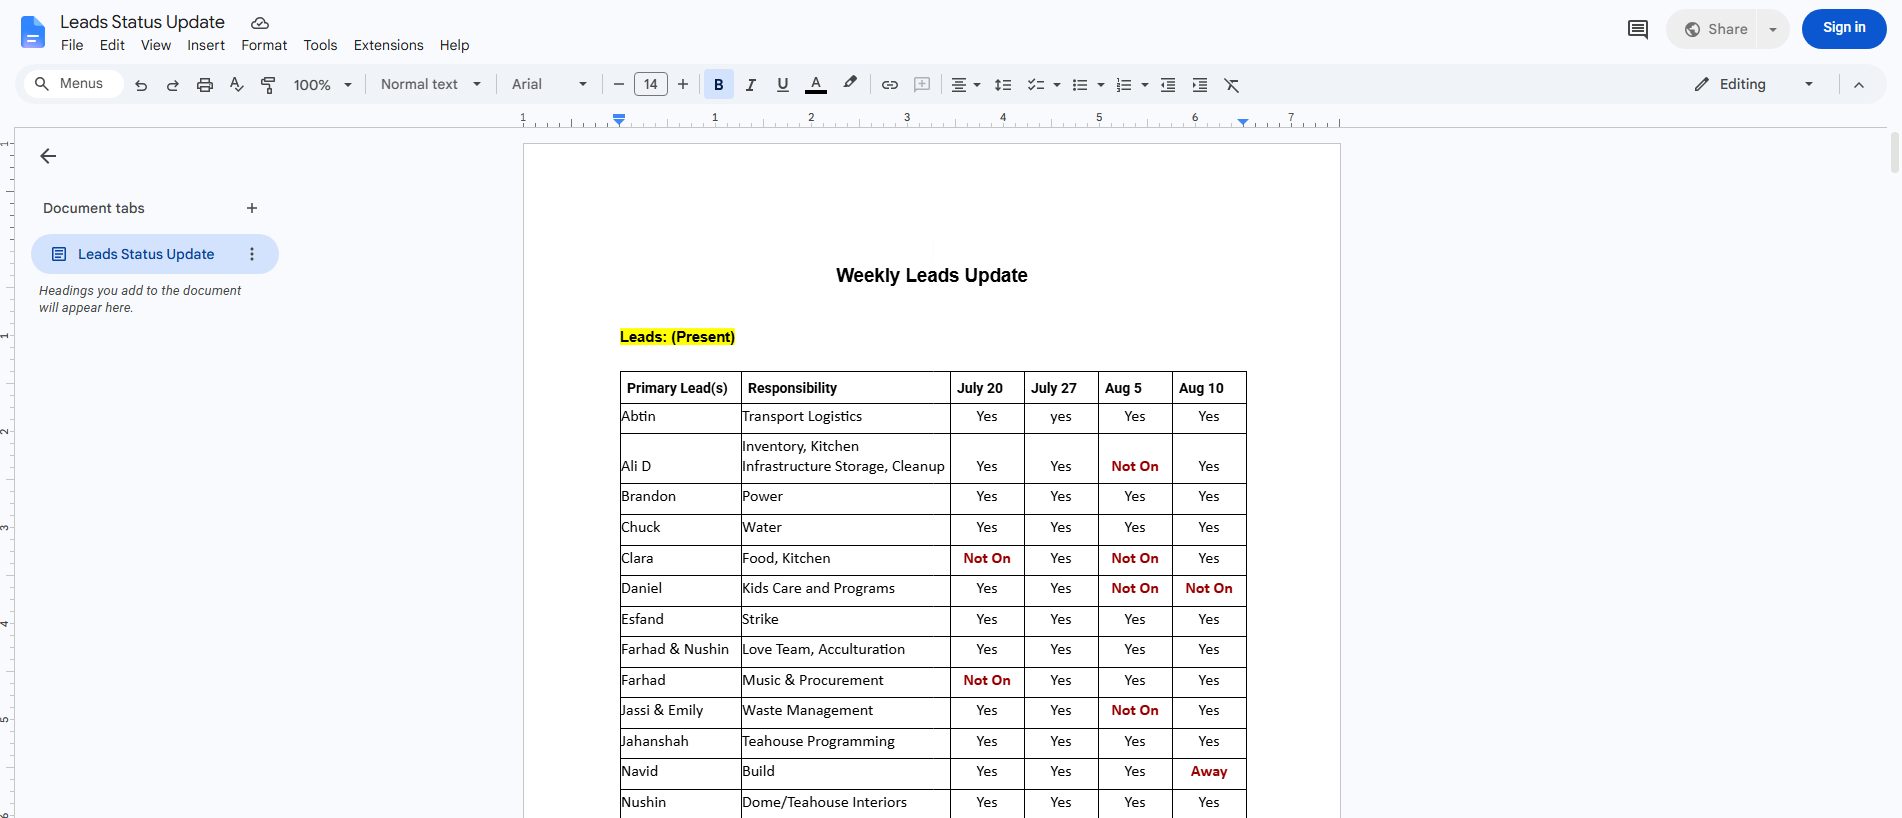The height and width of the screenshot is (818, 1902).
Task: Open checklist menu dropdown arrow
Action: (1057, 85)
